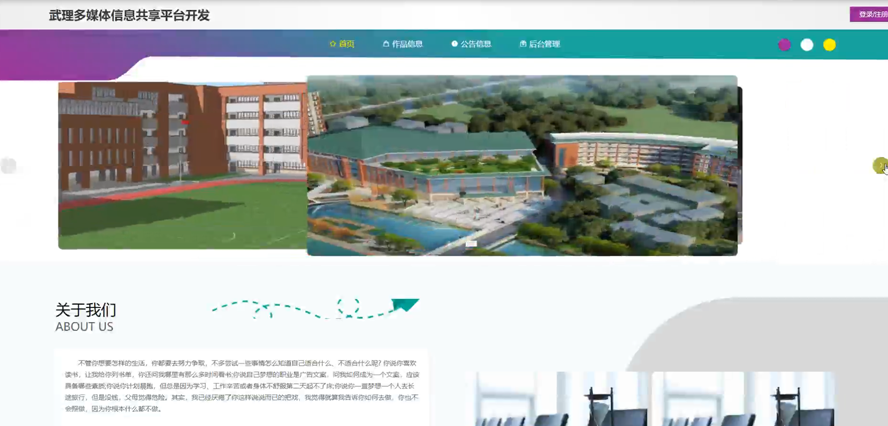This screenshot has width=888, height=426.
Task: Select the yellow theme color dot
Action: 829,45
